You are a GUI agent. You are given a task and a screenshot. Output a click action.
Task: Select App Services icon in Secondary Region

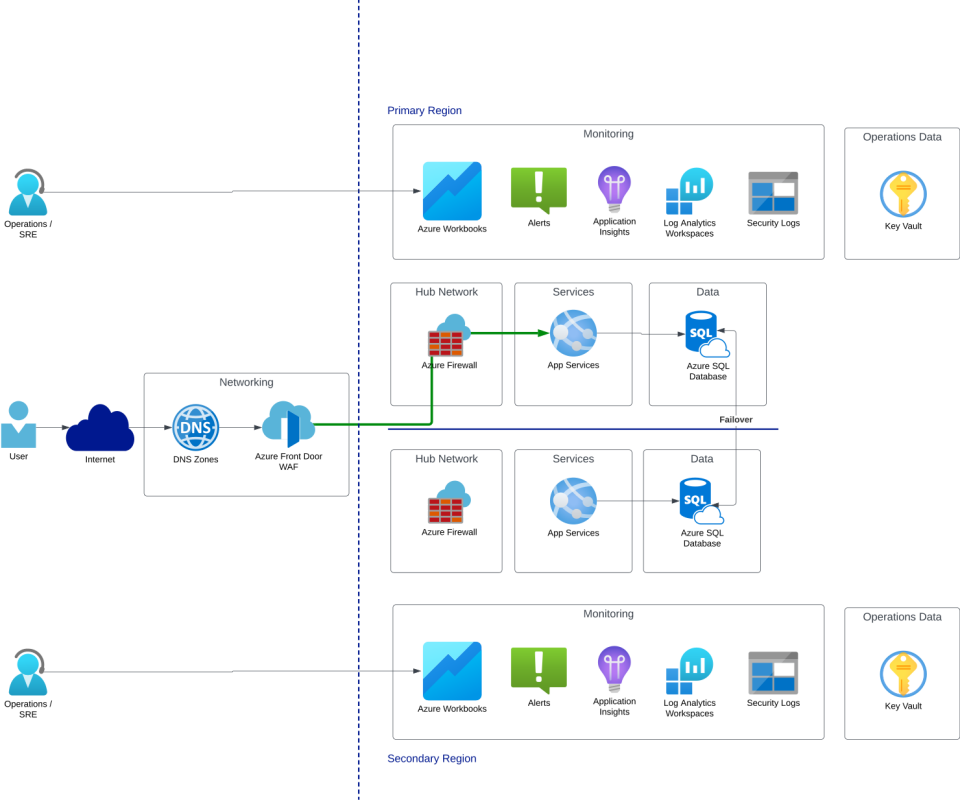[x=573, y=501]
